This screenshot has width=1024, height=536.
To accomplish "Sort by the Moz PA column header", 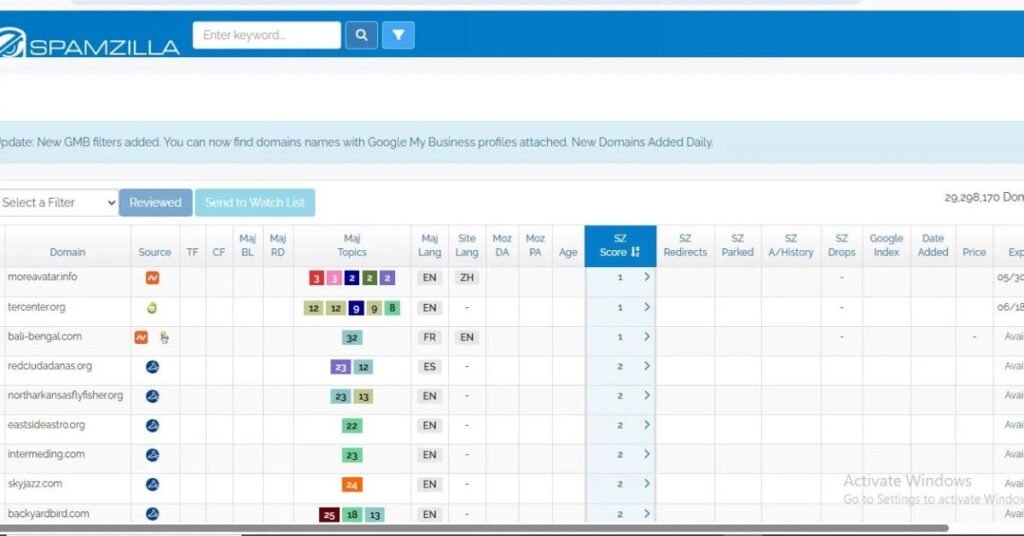I will pos(536,245).
